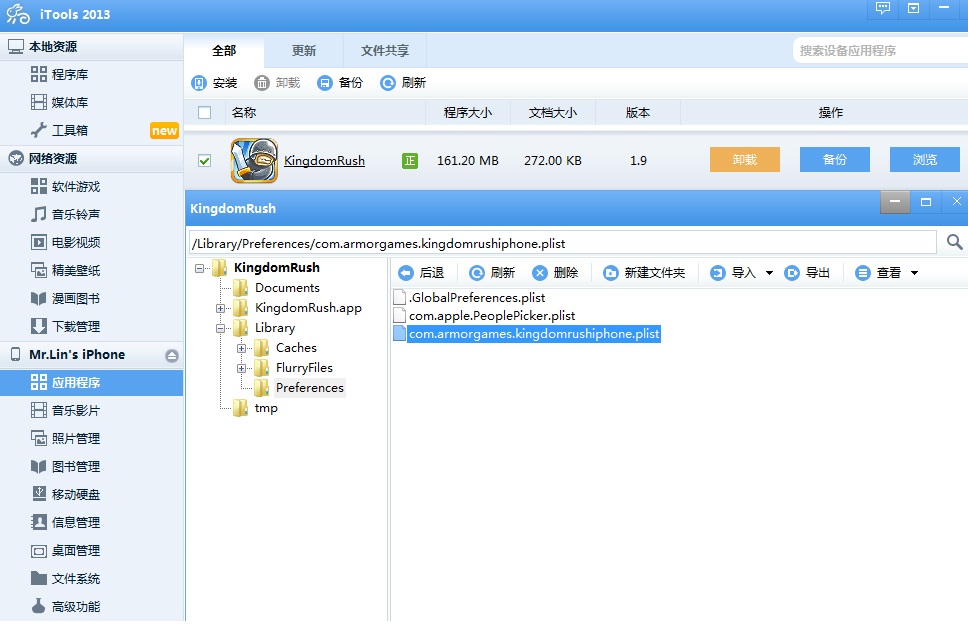Screen dimensions: 968x624
Task: Open 软件游戏 section
Action: click(65, 186)
